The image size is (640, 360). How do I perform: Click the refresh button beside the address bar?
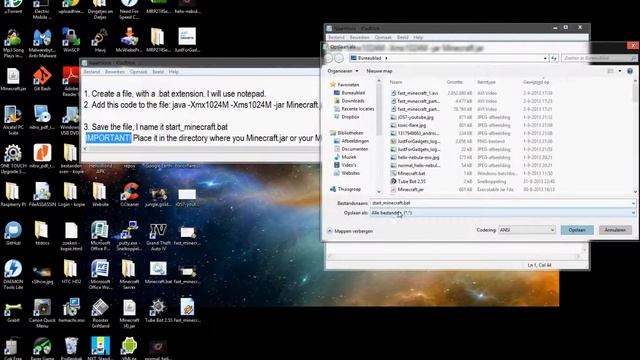554,58
